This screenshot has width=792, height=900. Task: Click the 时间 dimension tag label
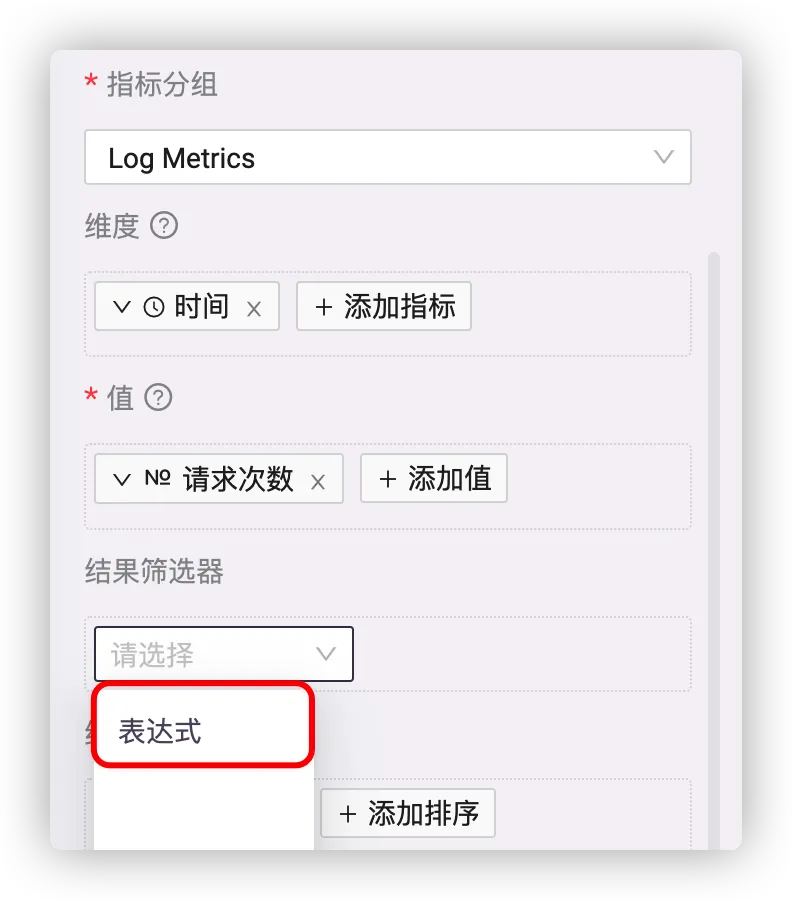[x=201, y=306]
